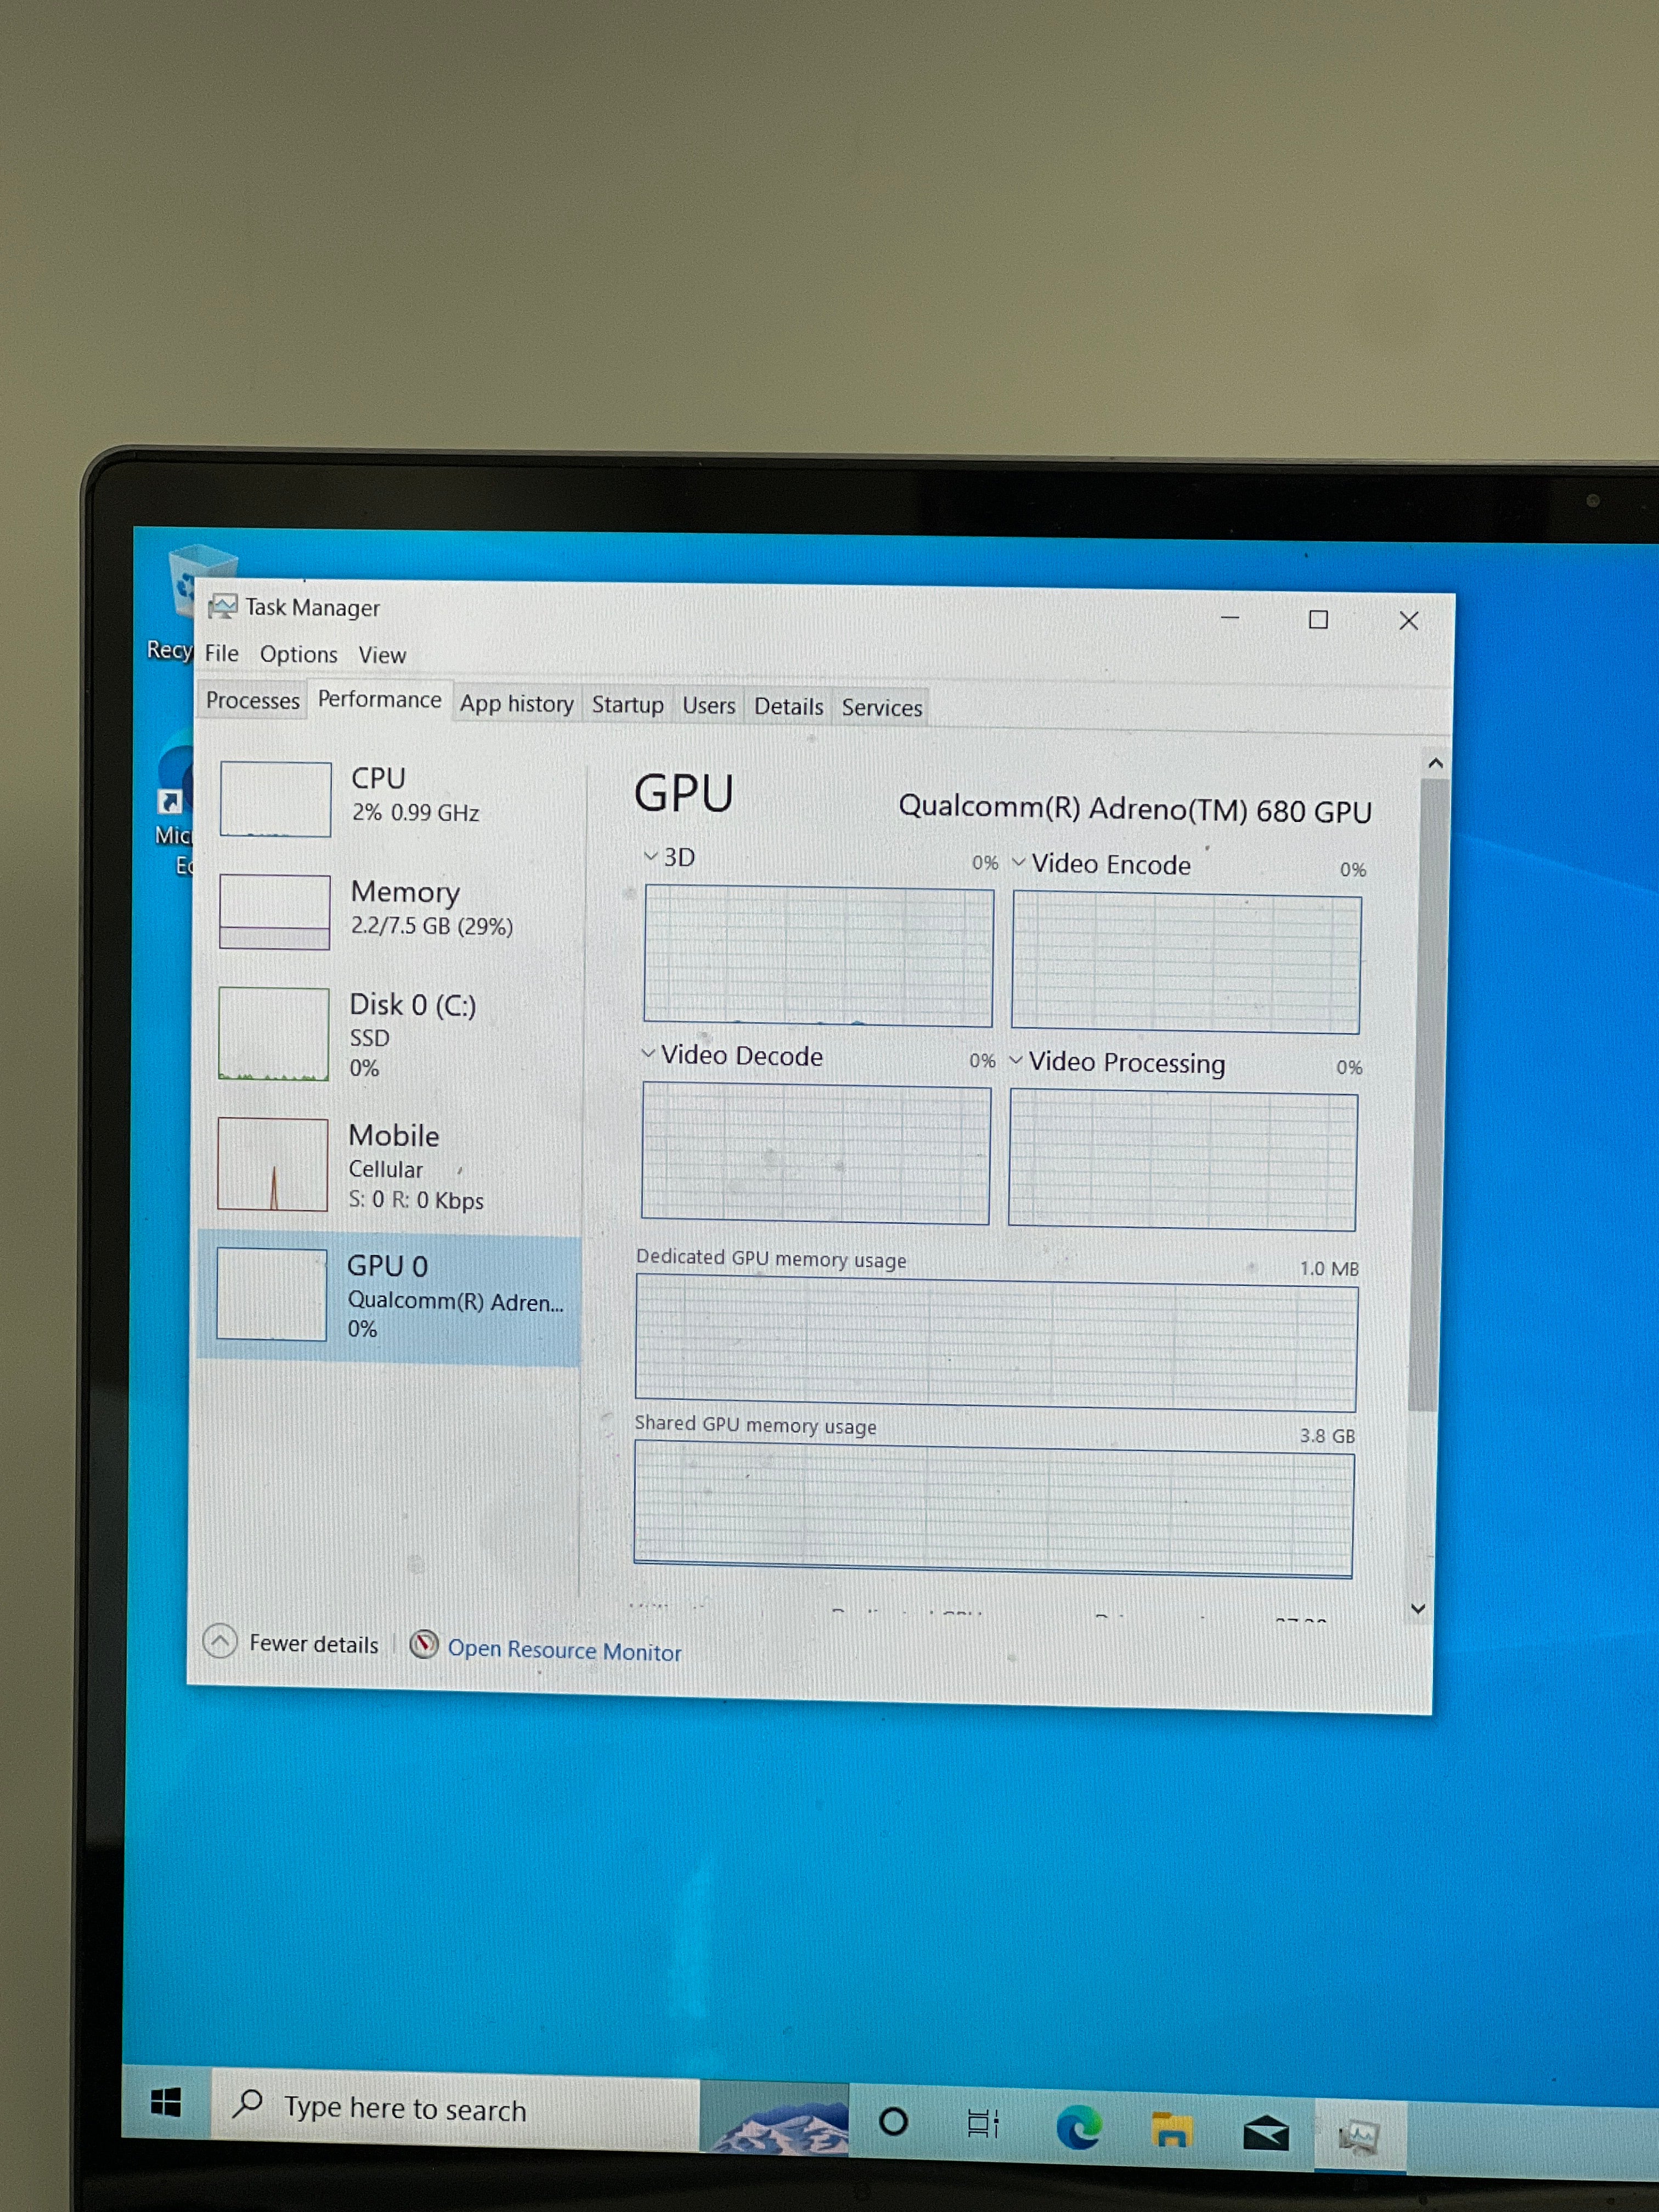Click the Task Manager title bar icon

[222, 606]
